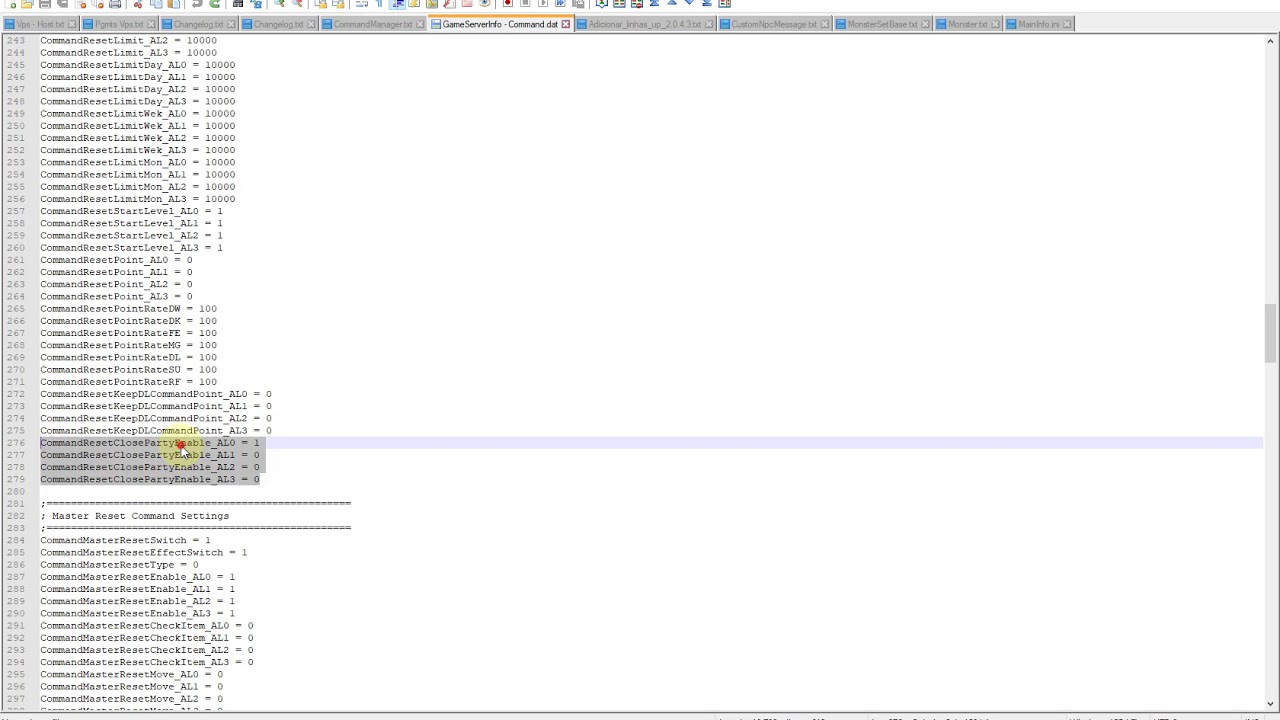Click the vertical scrollbar down arrow

[1270, 703]
